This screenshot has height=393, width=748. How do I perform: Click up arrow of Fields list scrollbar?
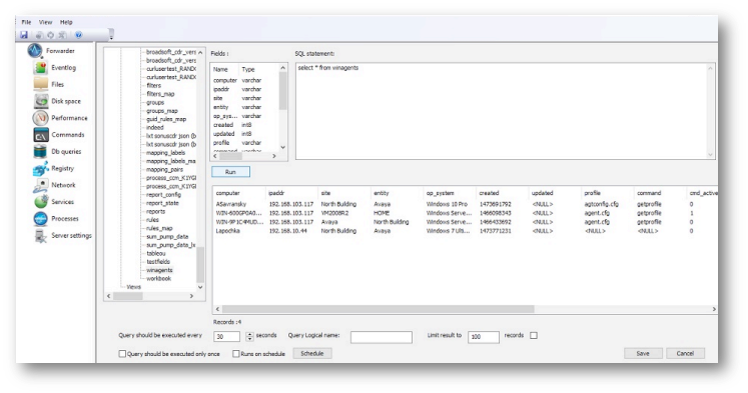pos(283,68)
